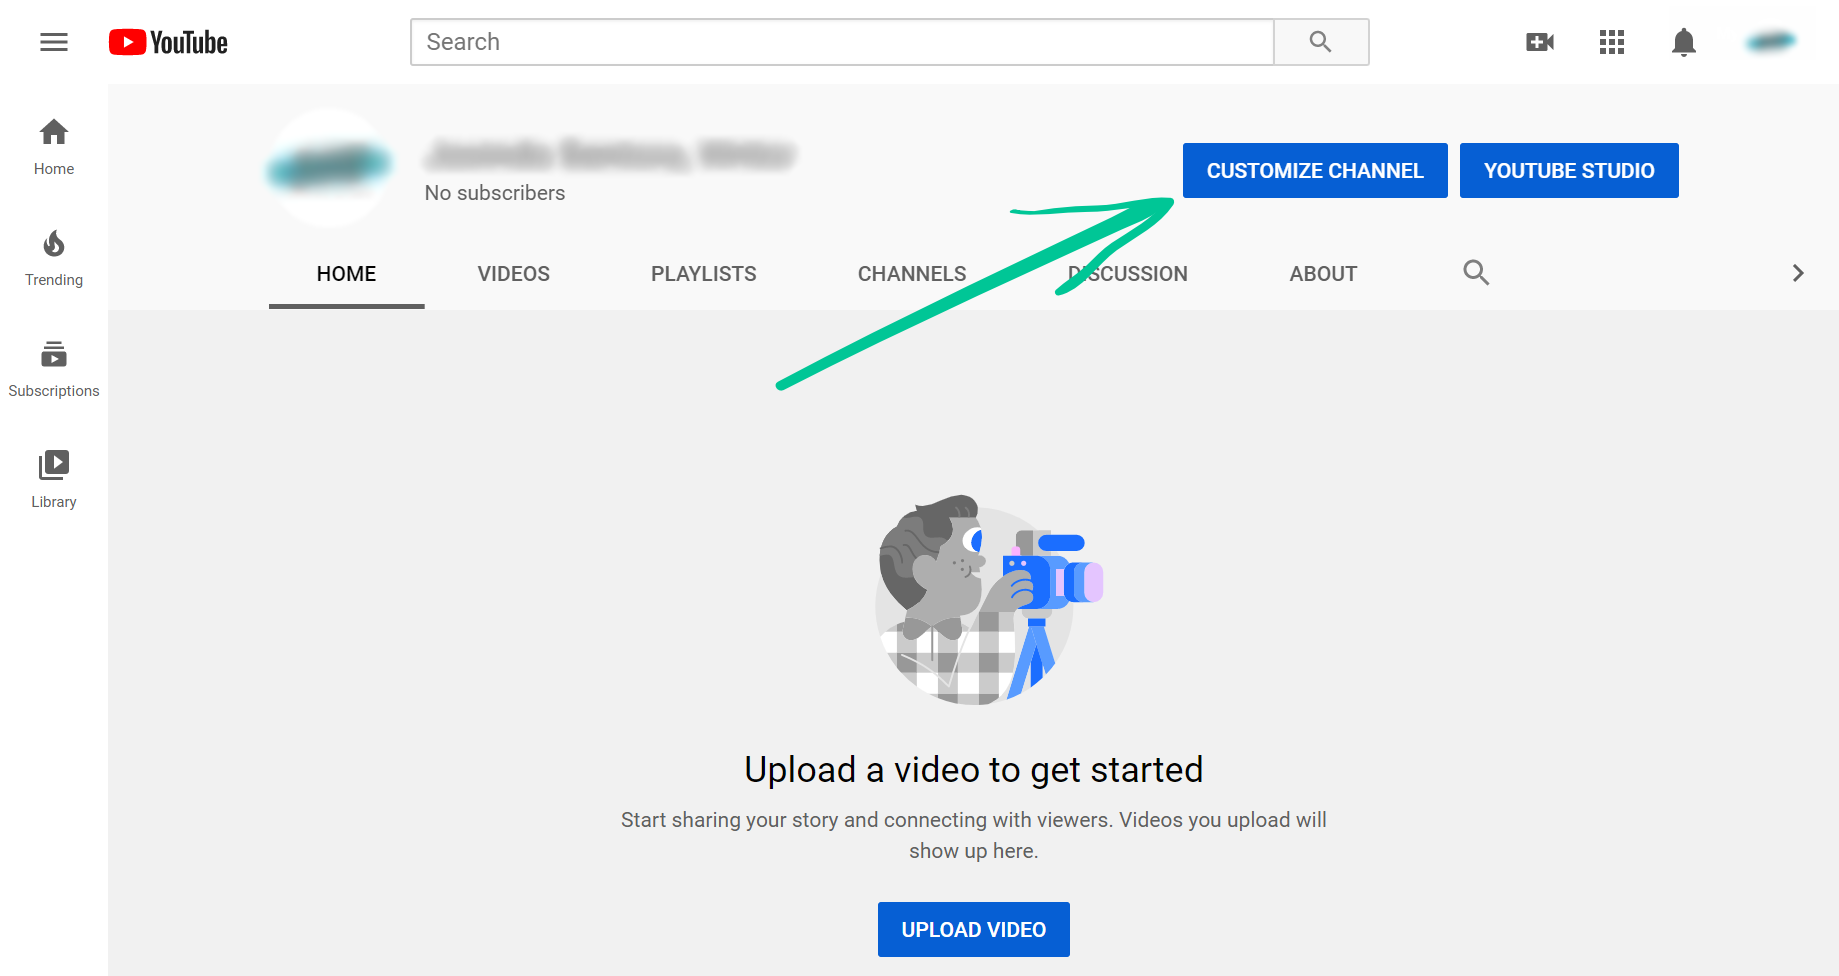Open Library in the sidebar
The width and height of the screenshot is (1839, 976).
(54, 480)
